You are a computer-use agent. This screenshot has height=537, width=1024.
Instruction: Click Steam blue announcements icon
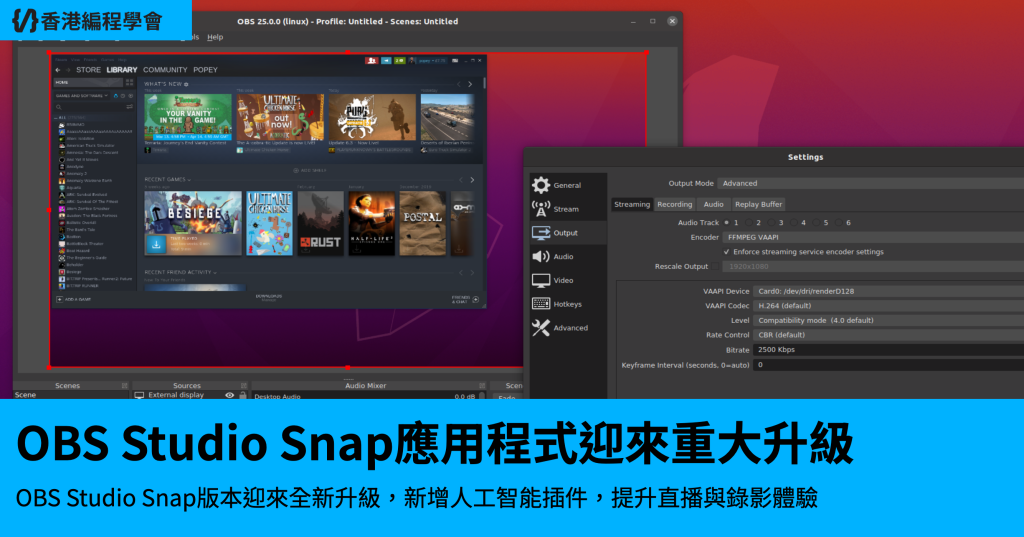pos(386,60)
